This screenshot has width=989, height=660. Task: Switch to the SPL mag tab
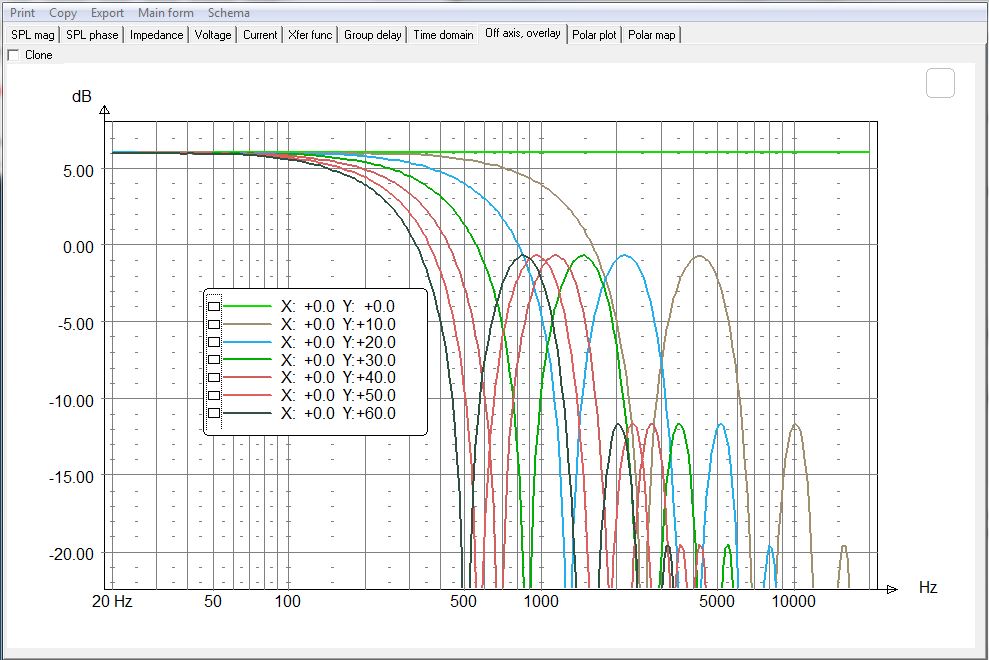pos(33,35)
